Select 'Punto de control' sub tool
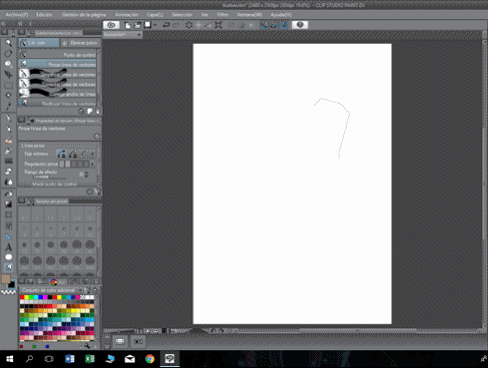This screenshot has width=488, height=368. (58, 54)
